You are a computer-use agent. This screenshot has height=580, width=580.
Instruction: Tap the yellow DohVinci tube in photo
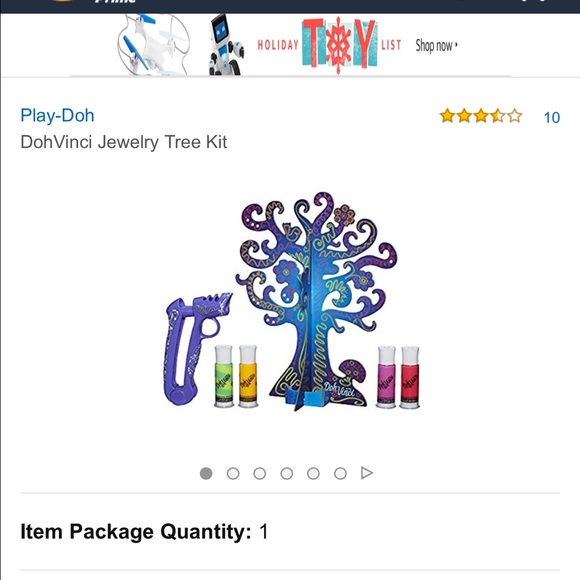(248, 376)
